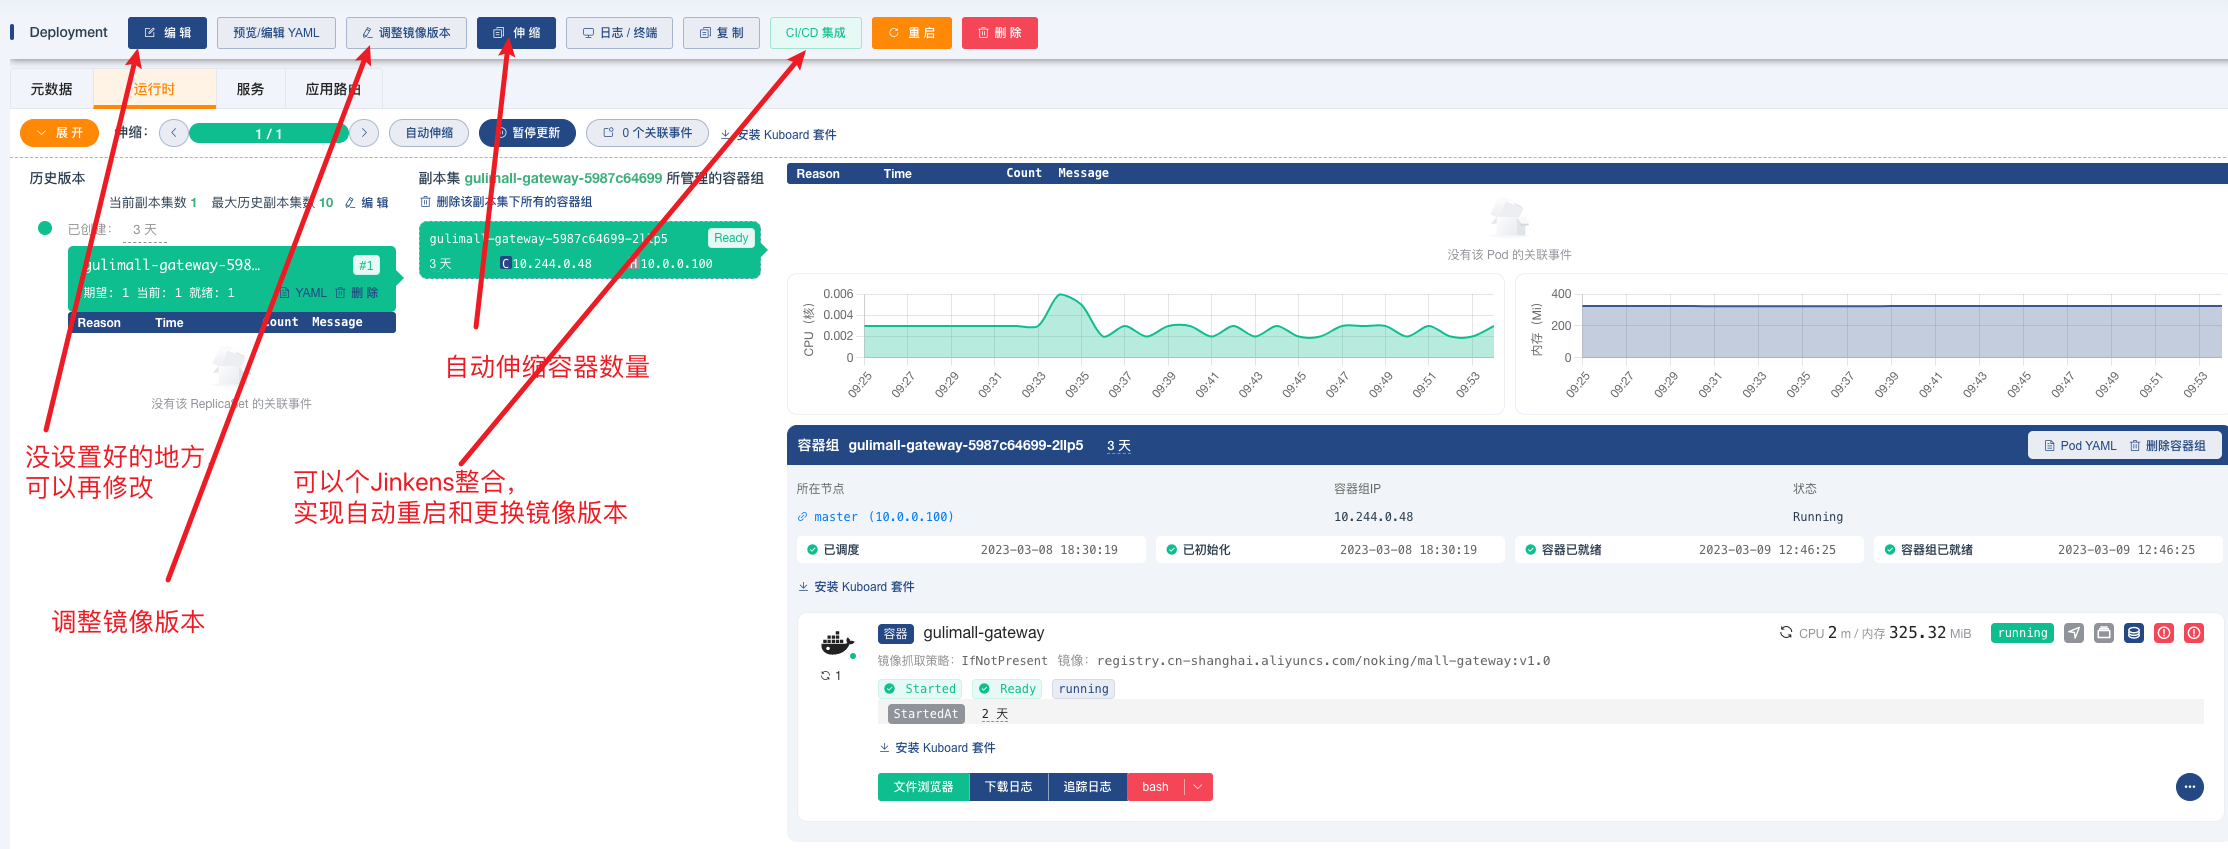Viewport: 2228px width, 849px height.
Task: Click the 已调度 status entry
Action: click(971, 550)
